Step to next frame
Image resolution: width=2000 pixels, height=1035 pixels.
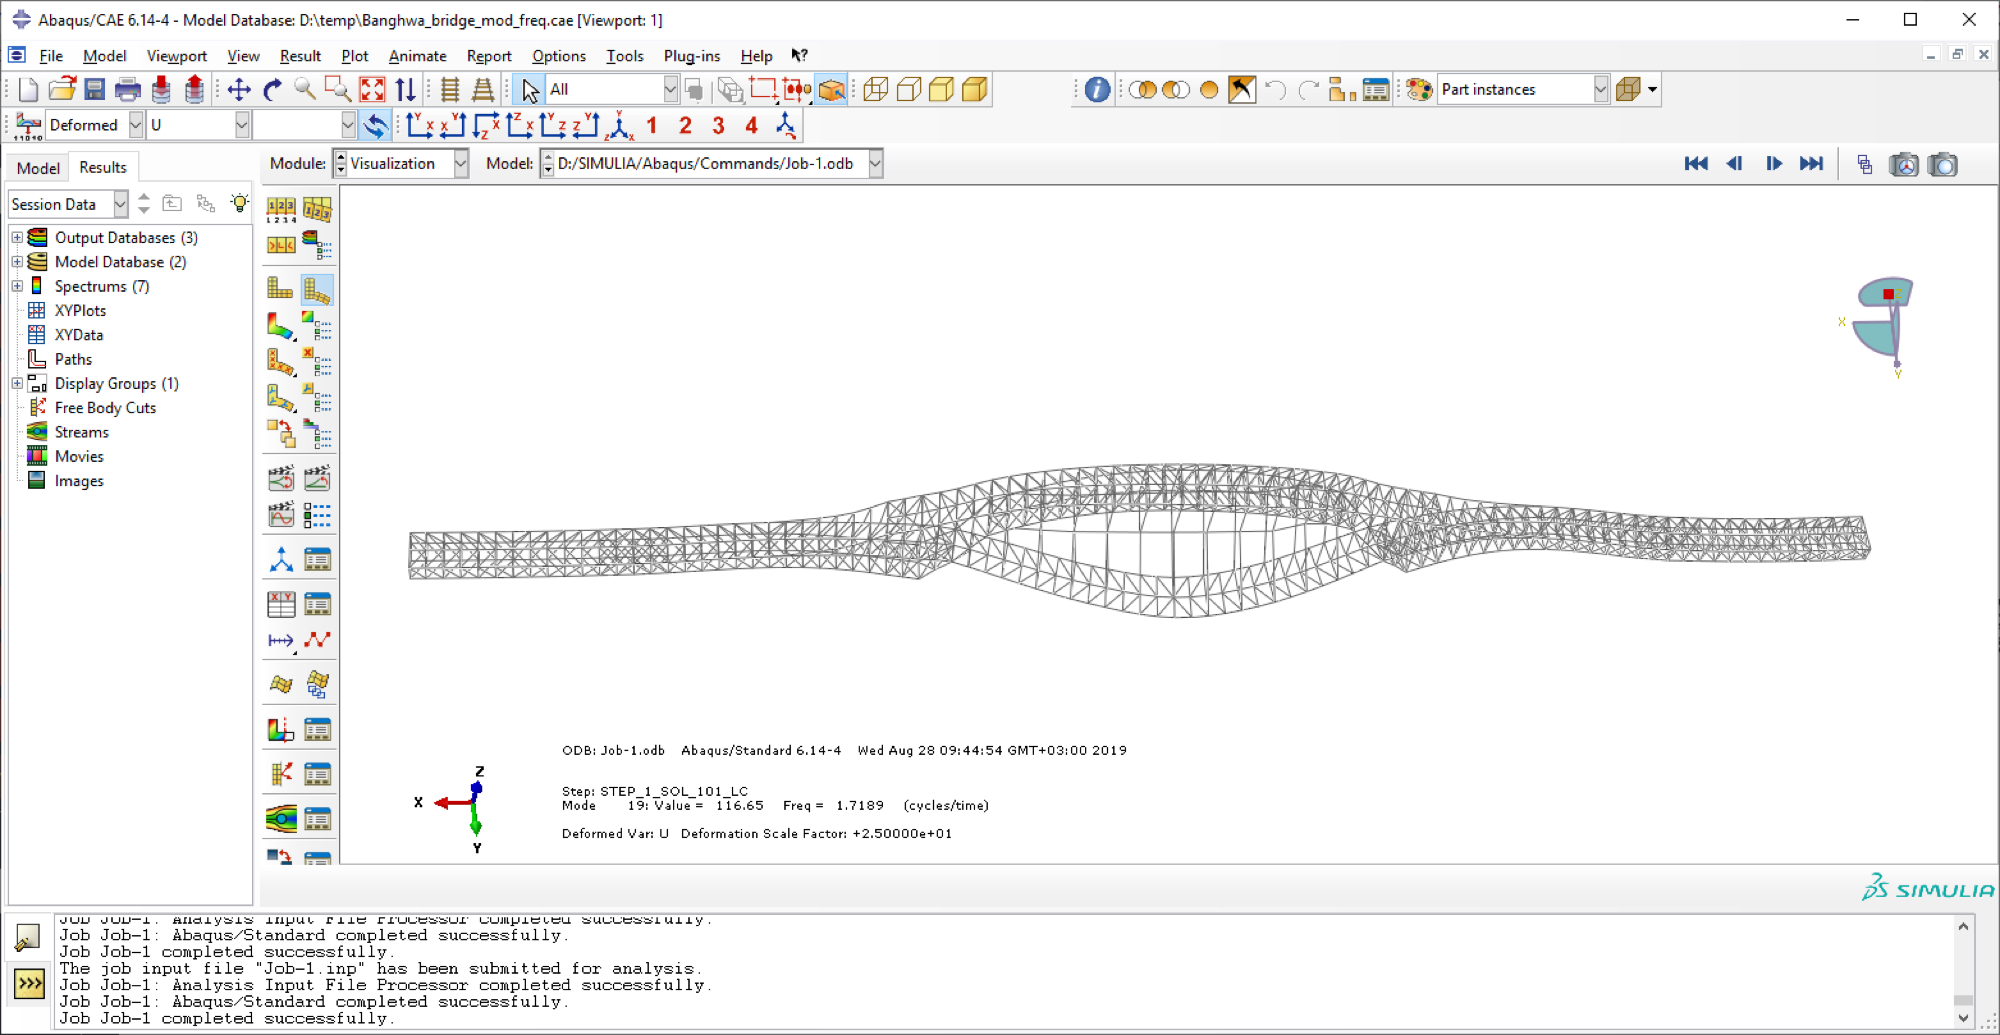click(1773, 164)
